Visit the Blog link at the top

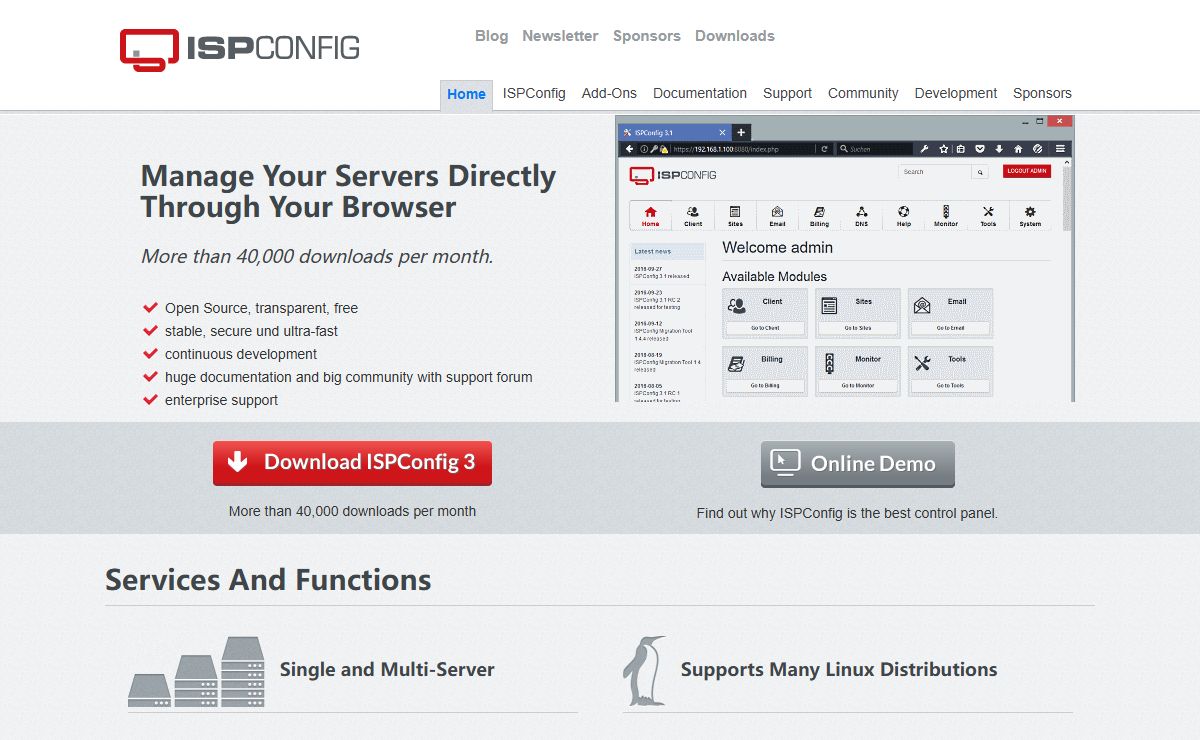coord(491,36)
